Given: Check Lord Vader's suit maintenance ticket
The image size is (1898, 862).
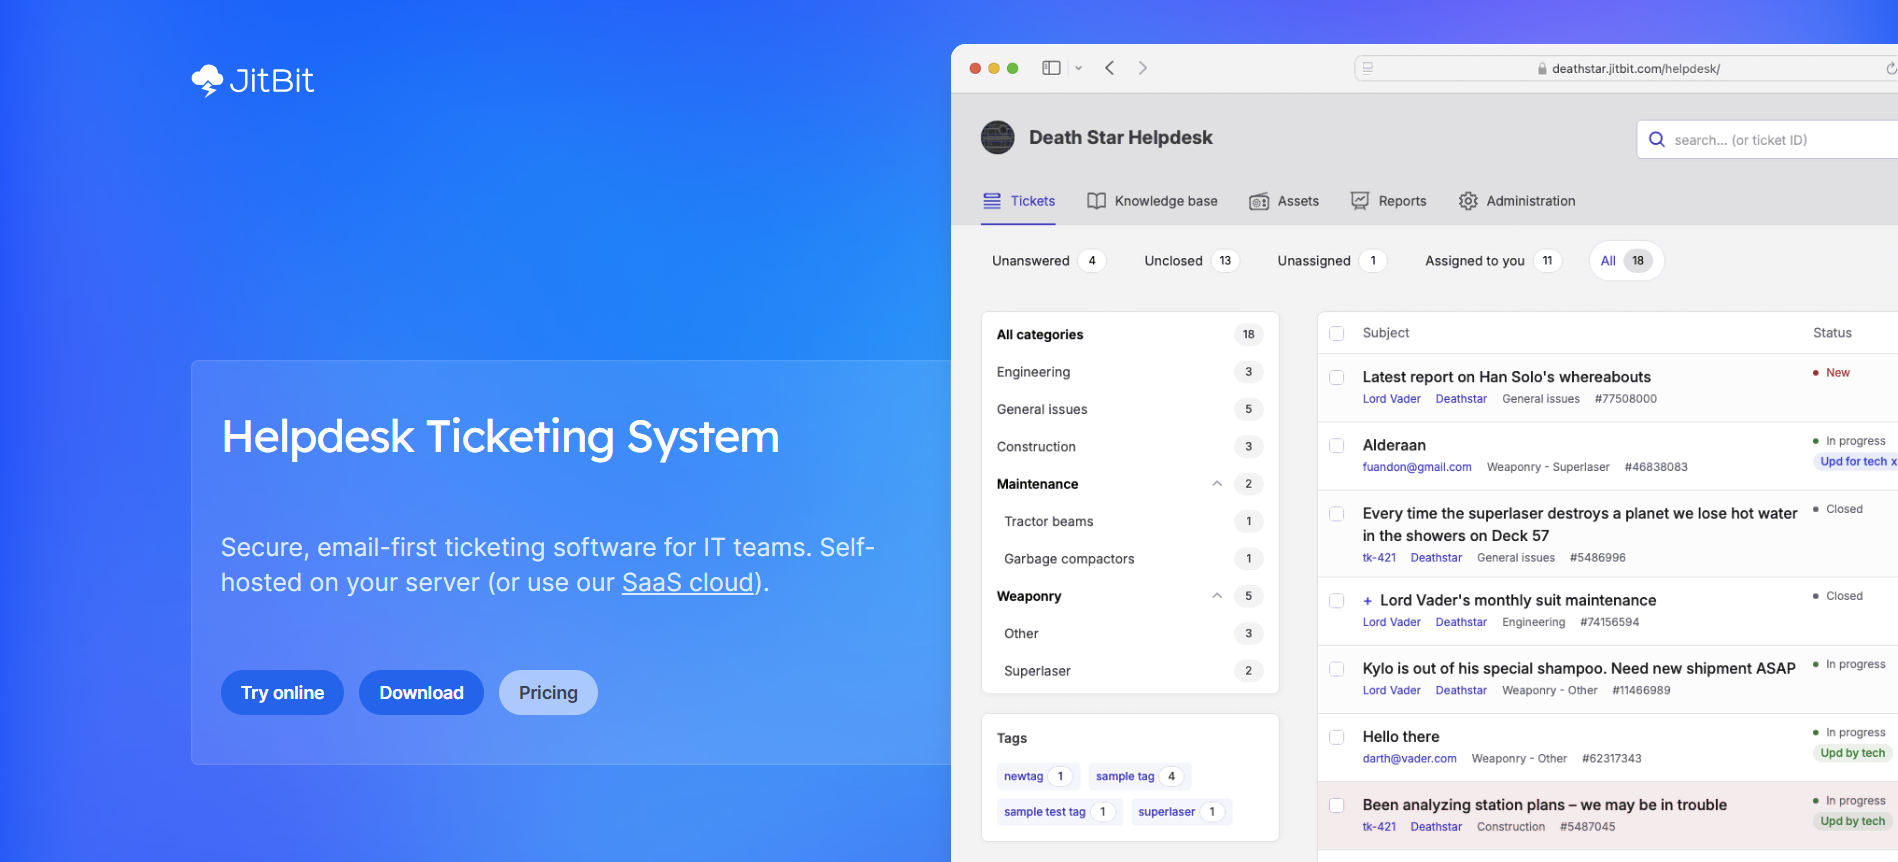Looking at the screenshot, I should [x=1337, y=600].
